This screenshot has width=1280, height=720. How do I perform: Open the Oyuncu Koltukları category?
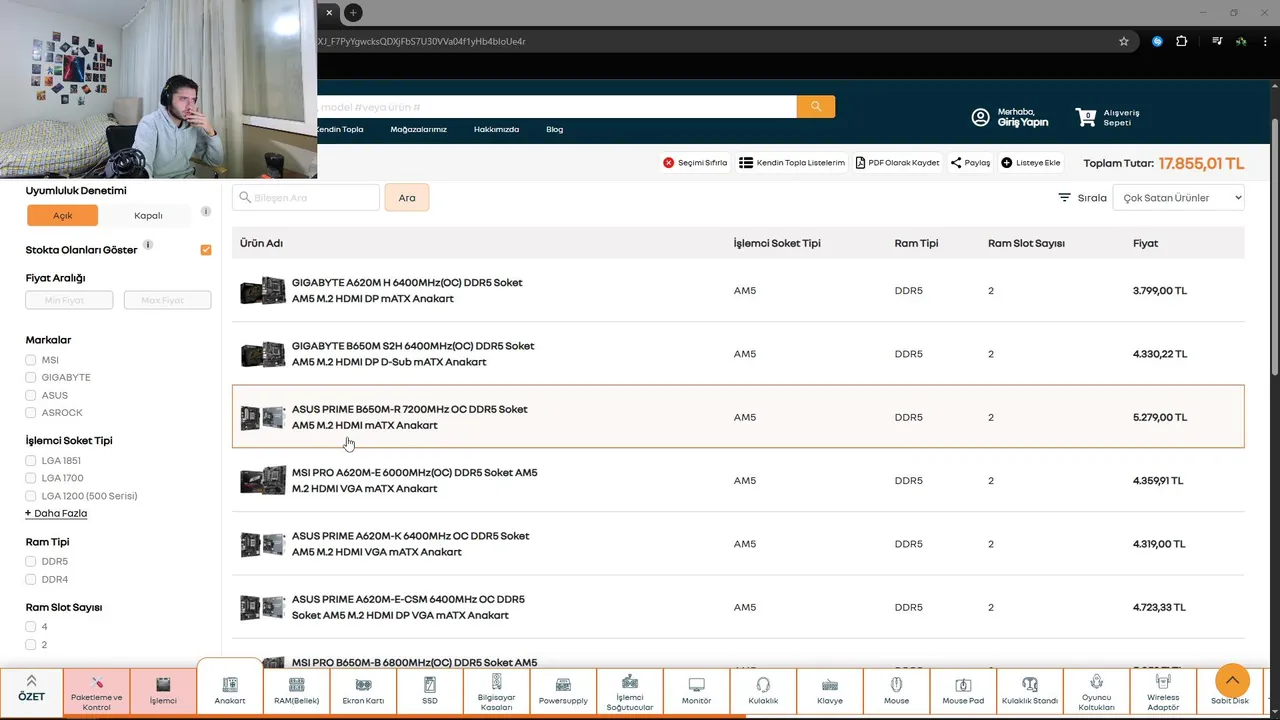(x=1097, y=692)
